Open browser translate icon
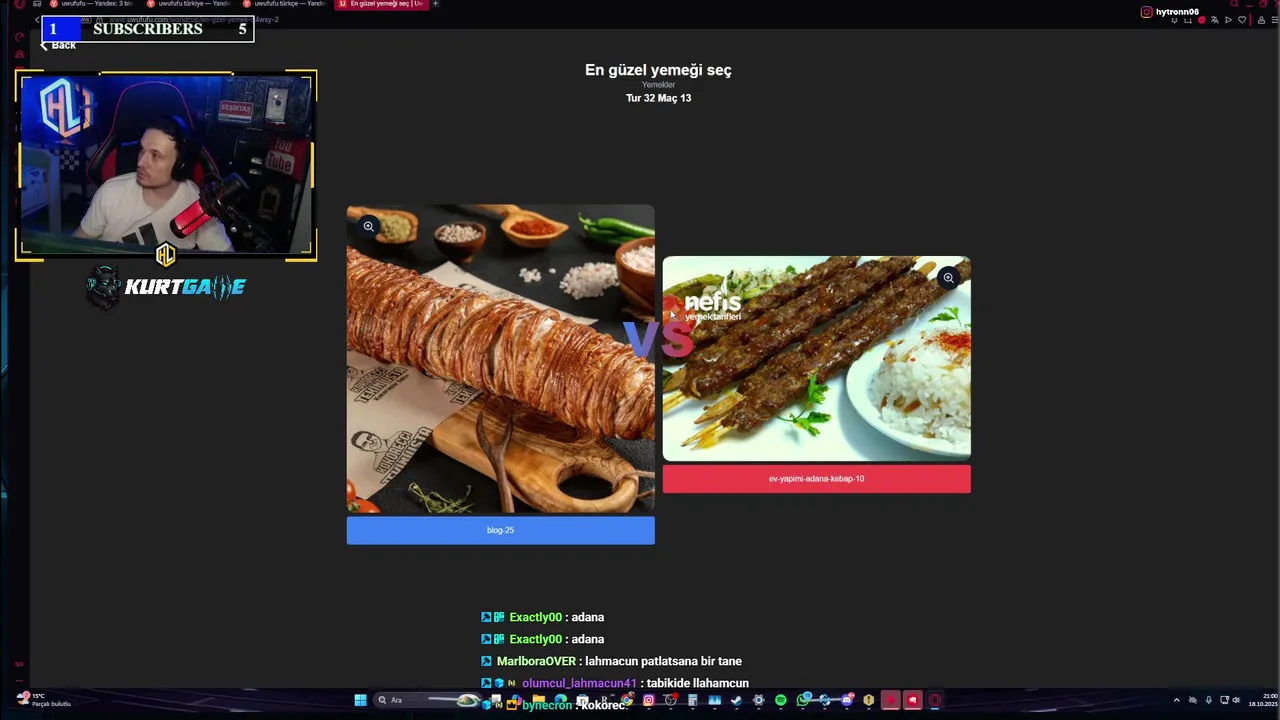 tap(1215, 20)
